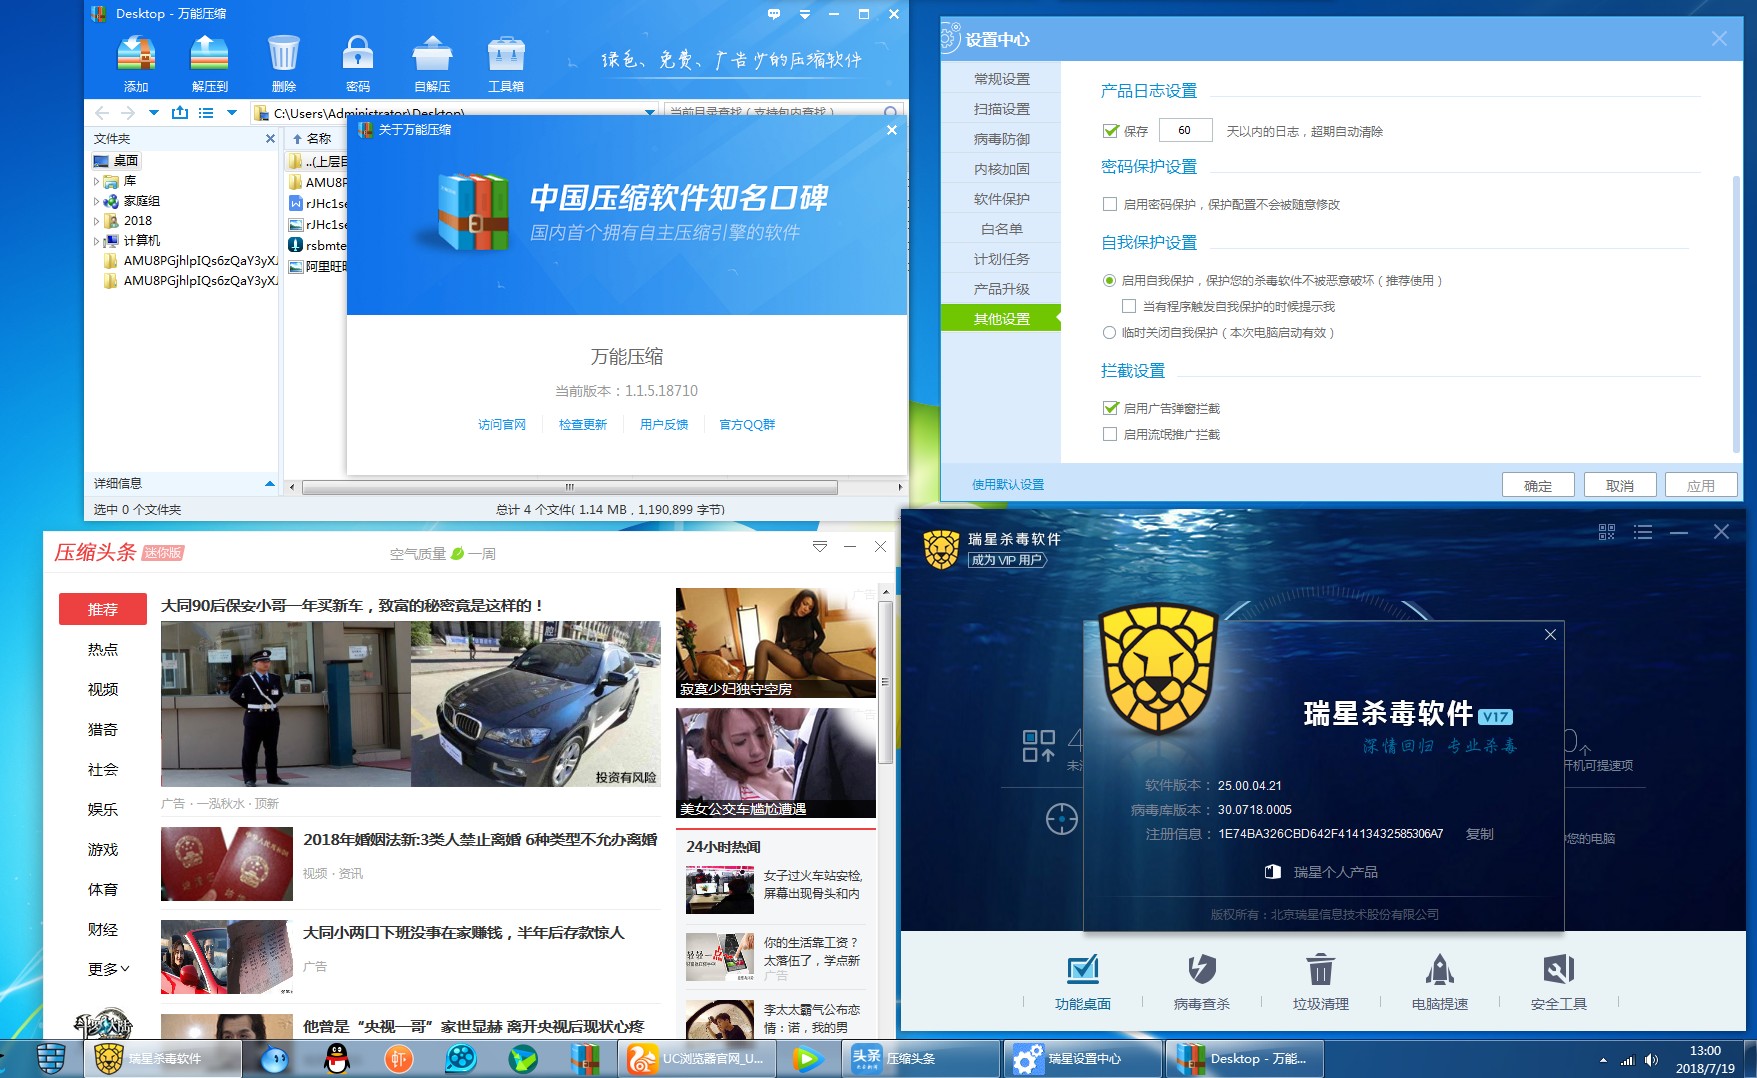Screen dimensions: 1757x1078
Task: Expand the 2018 folder tree node
Action: pyautogui.click(x=97, y=221)
